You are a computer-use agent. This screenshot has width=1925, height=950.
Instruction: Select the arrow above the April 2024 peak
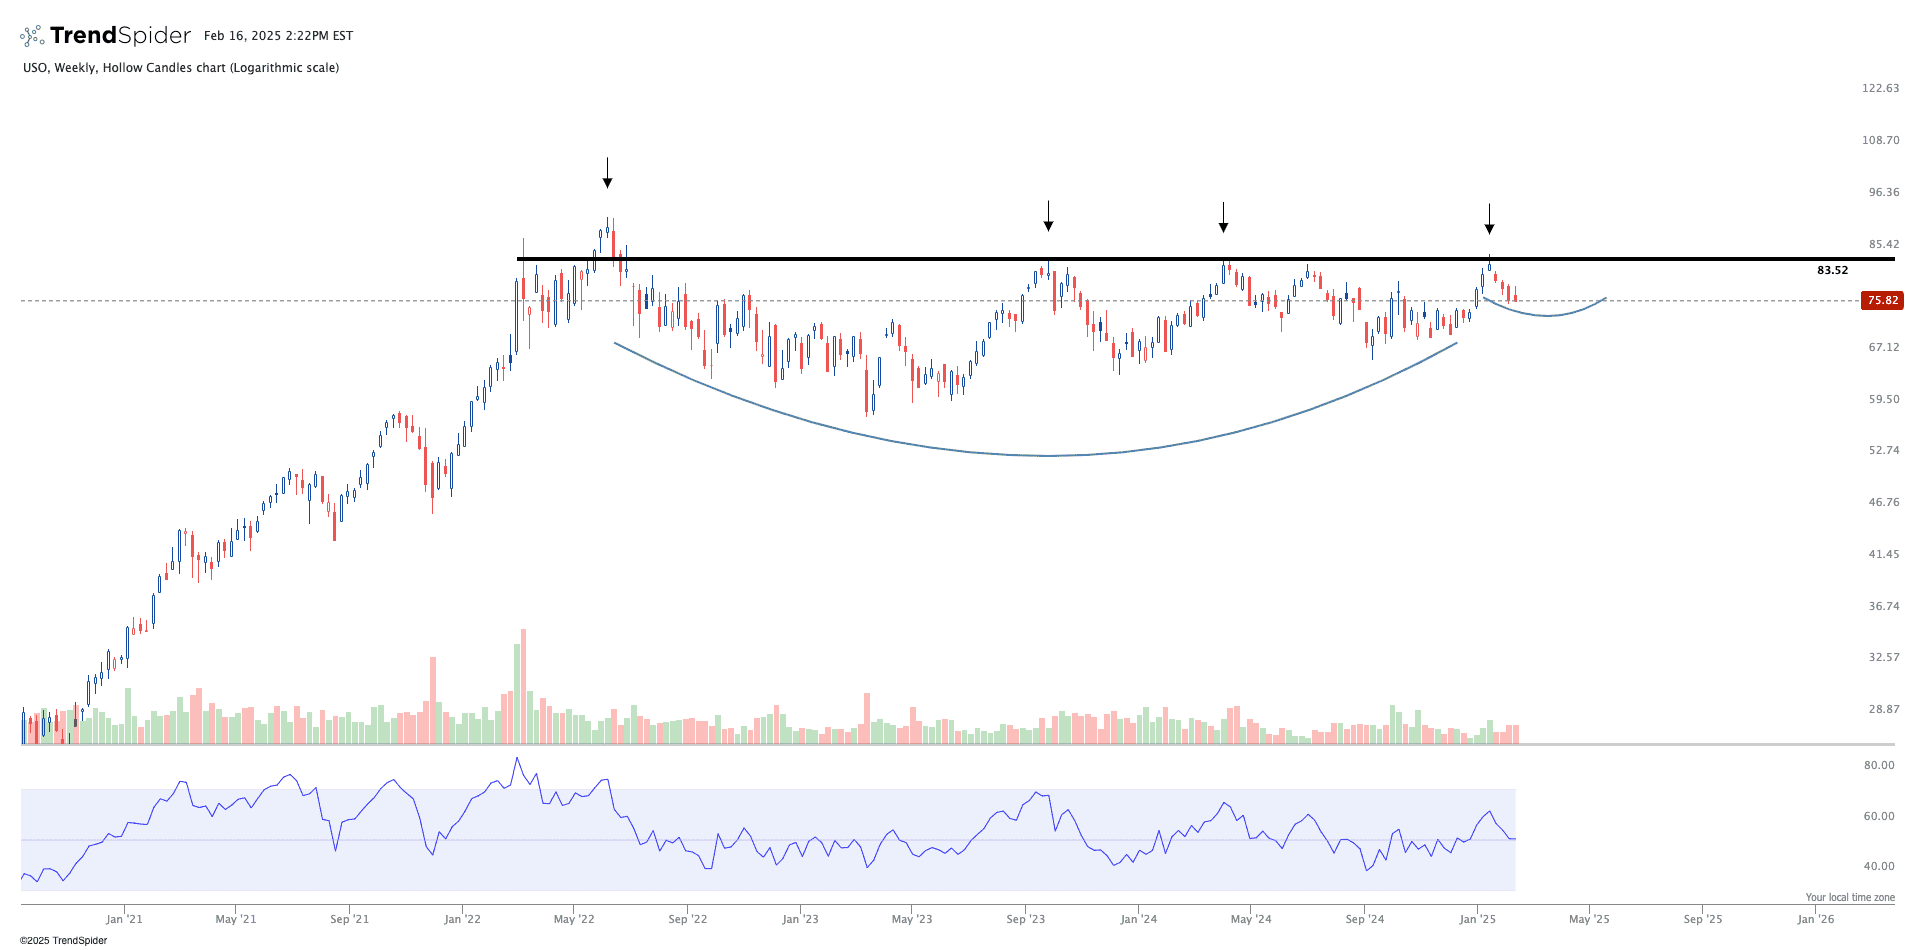[x=1223, y=217]
